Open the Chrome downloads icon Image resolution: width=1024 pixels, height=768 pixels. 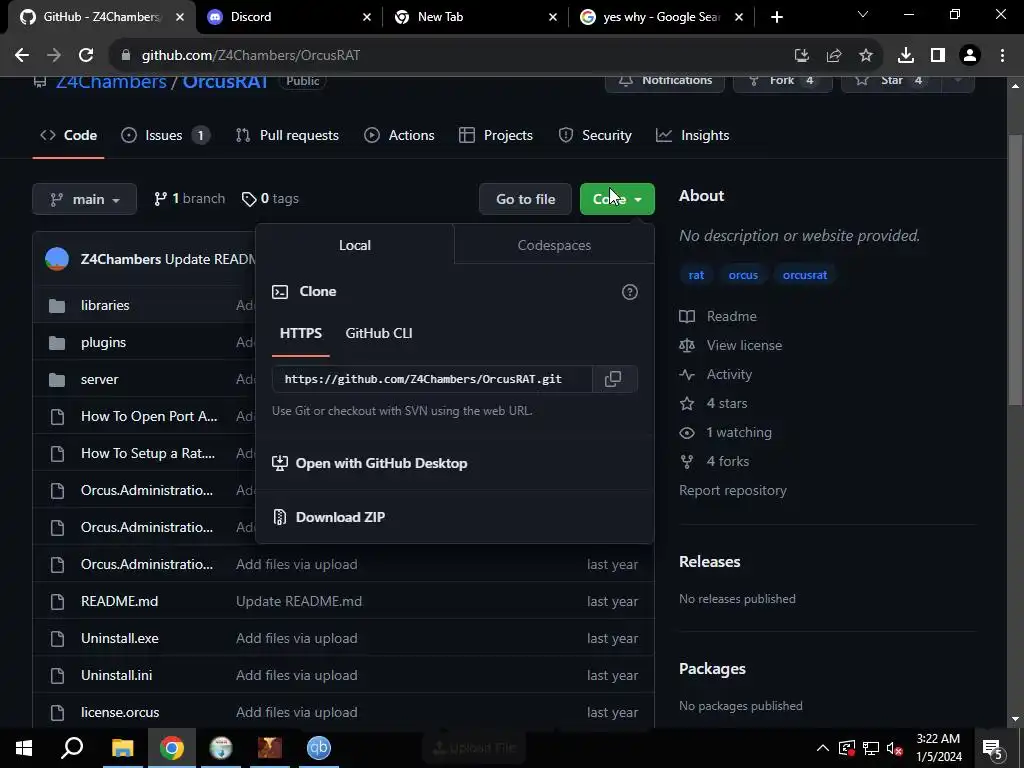906,56
